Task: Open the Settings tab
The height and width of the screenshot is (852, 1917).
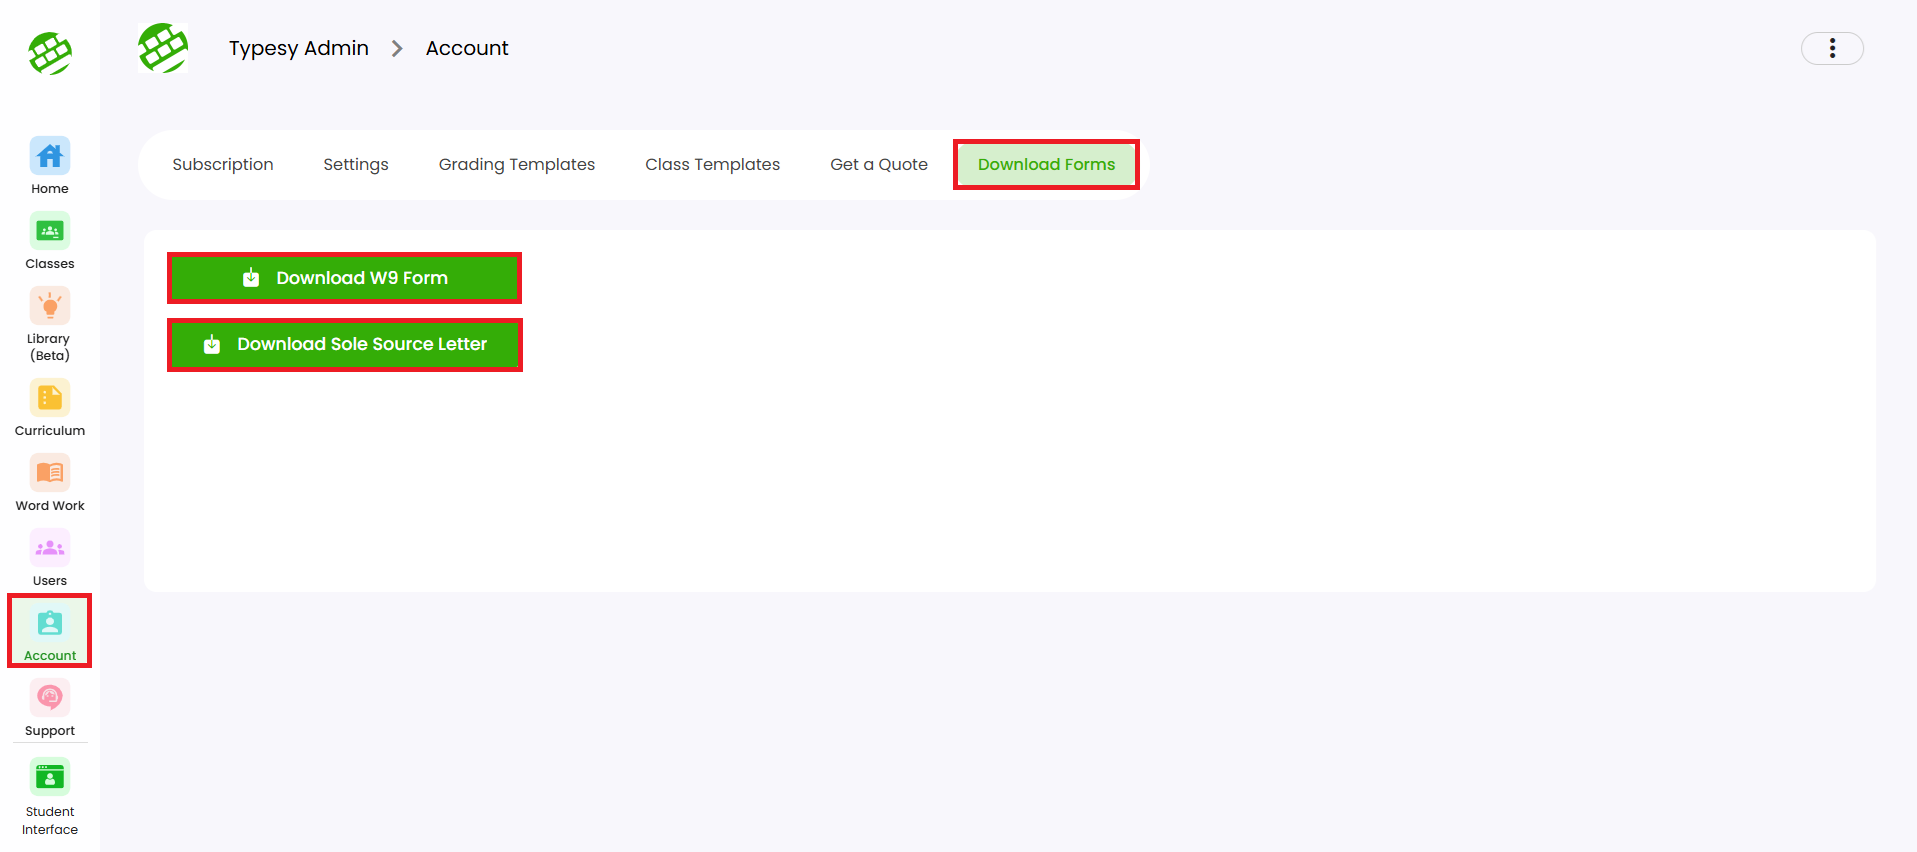Action: (x=355, y=164)
